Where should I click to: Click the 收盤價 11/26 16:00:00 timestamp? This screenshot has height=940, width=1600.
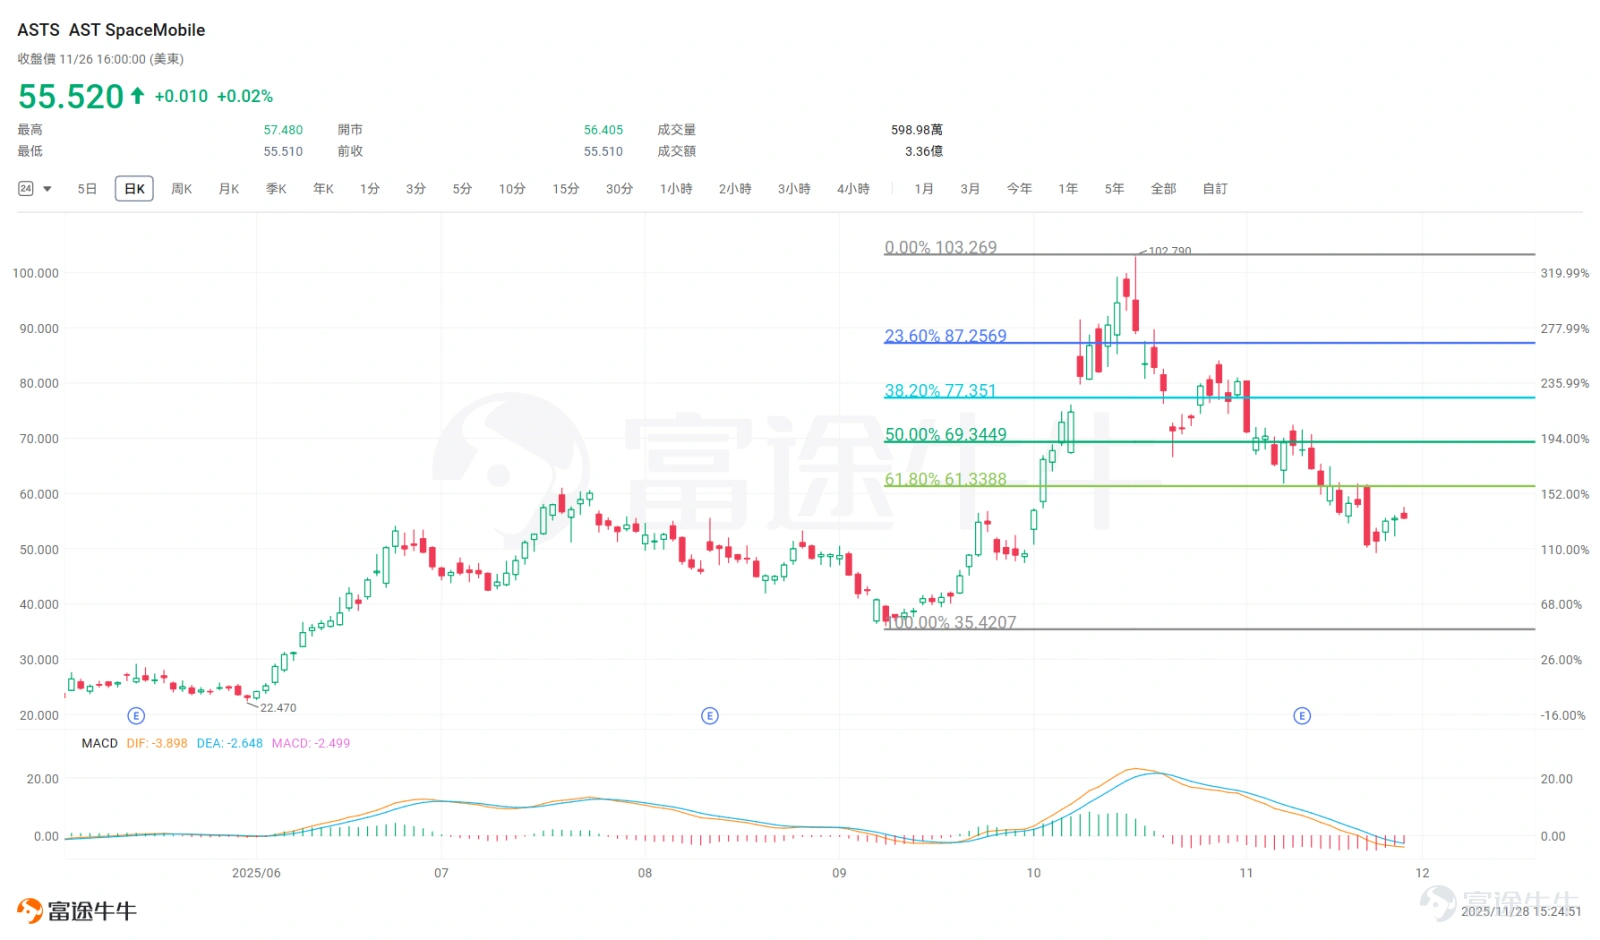point(100,59)
